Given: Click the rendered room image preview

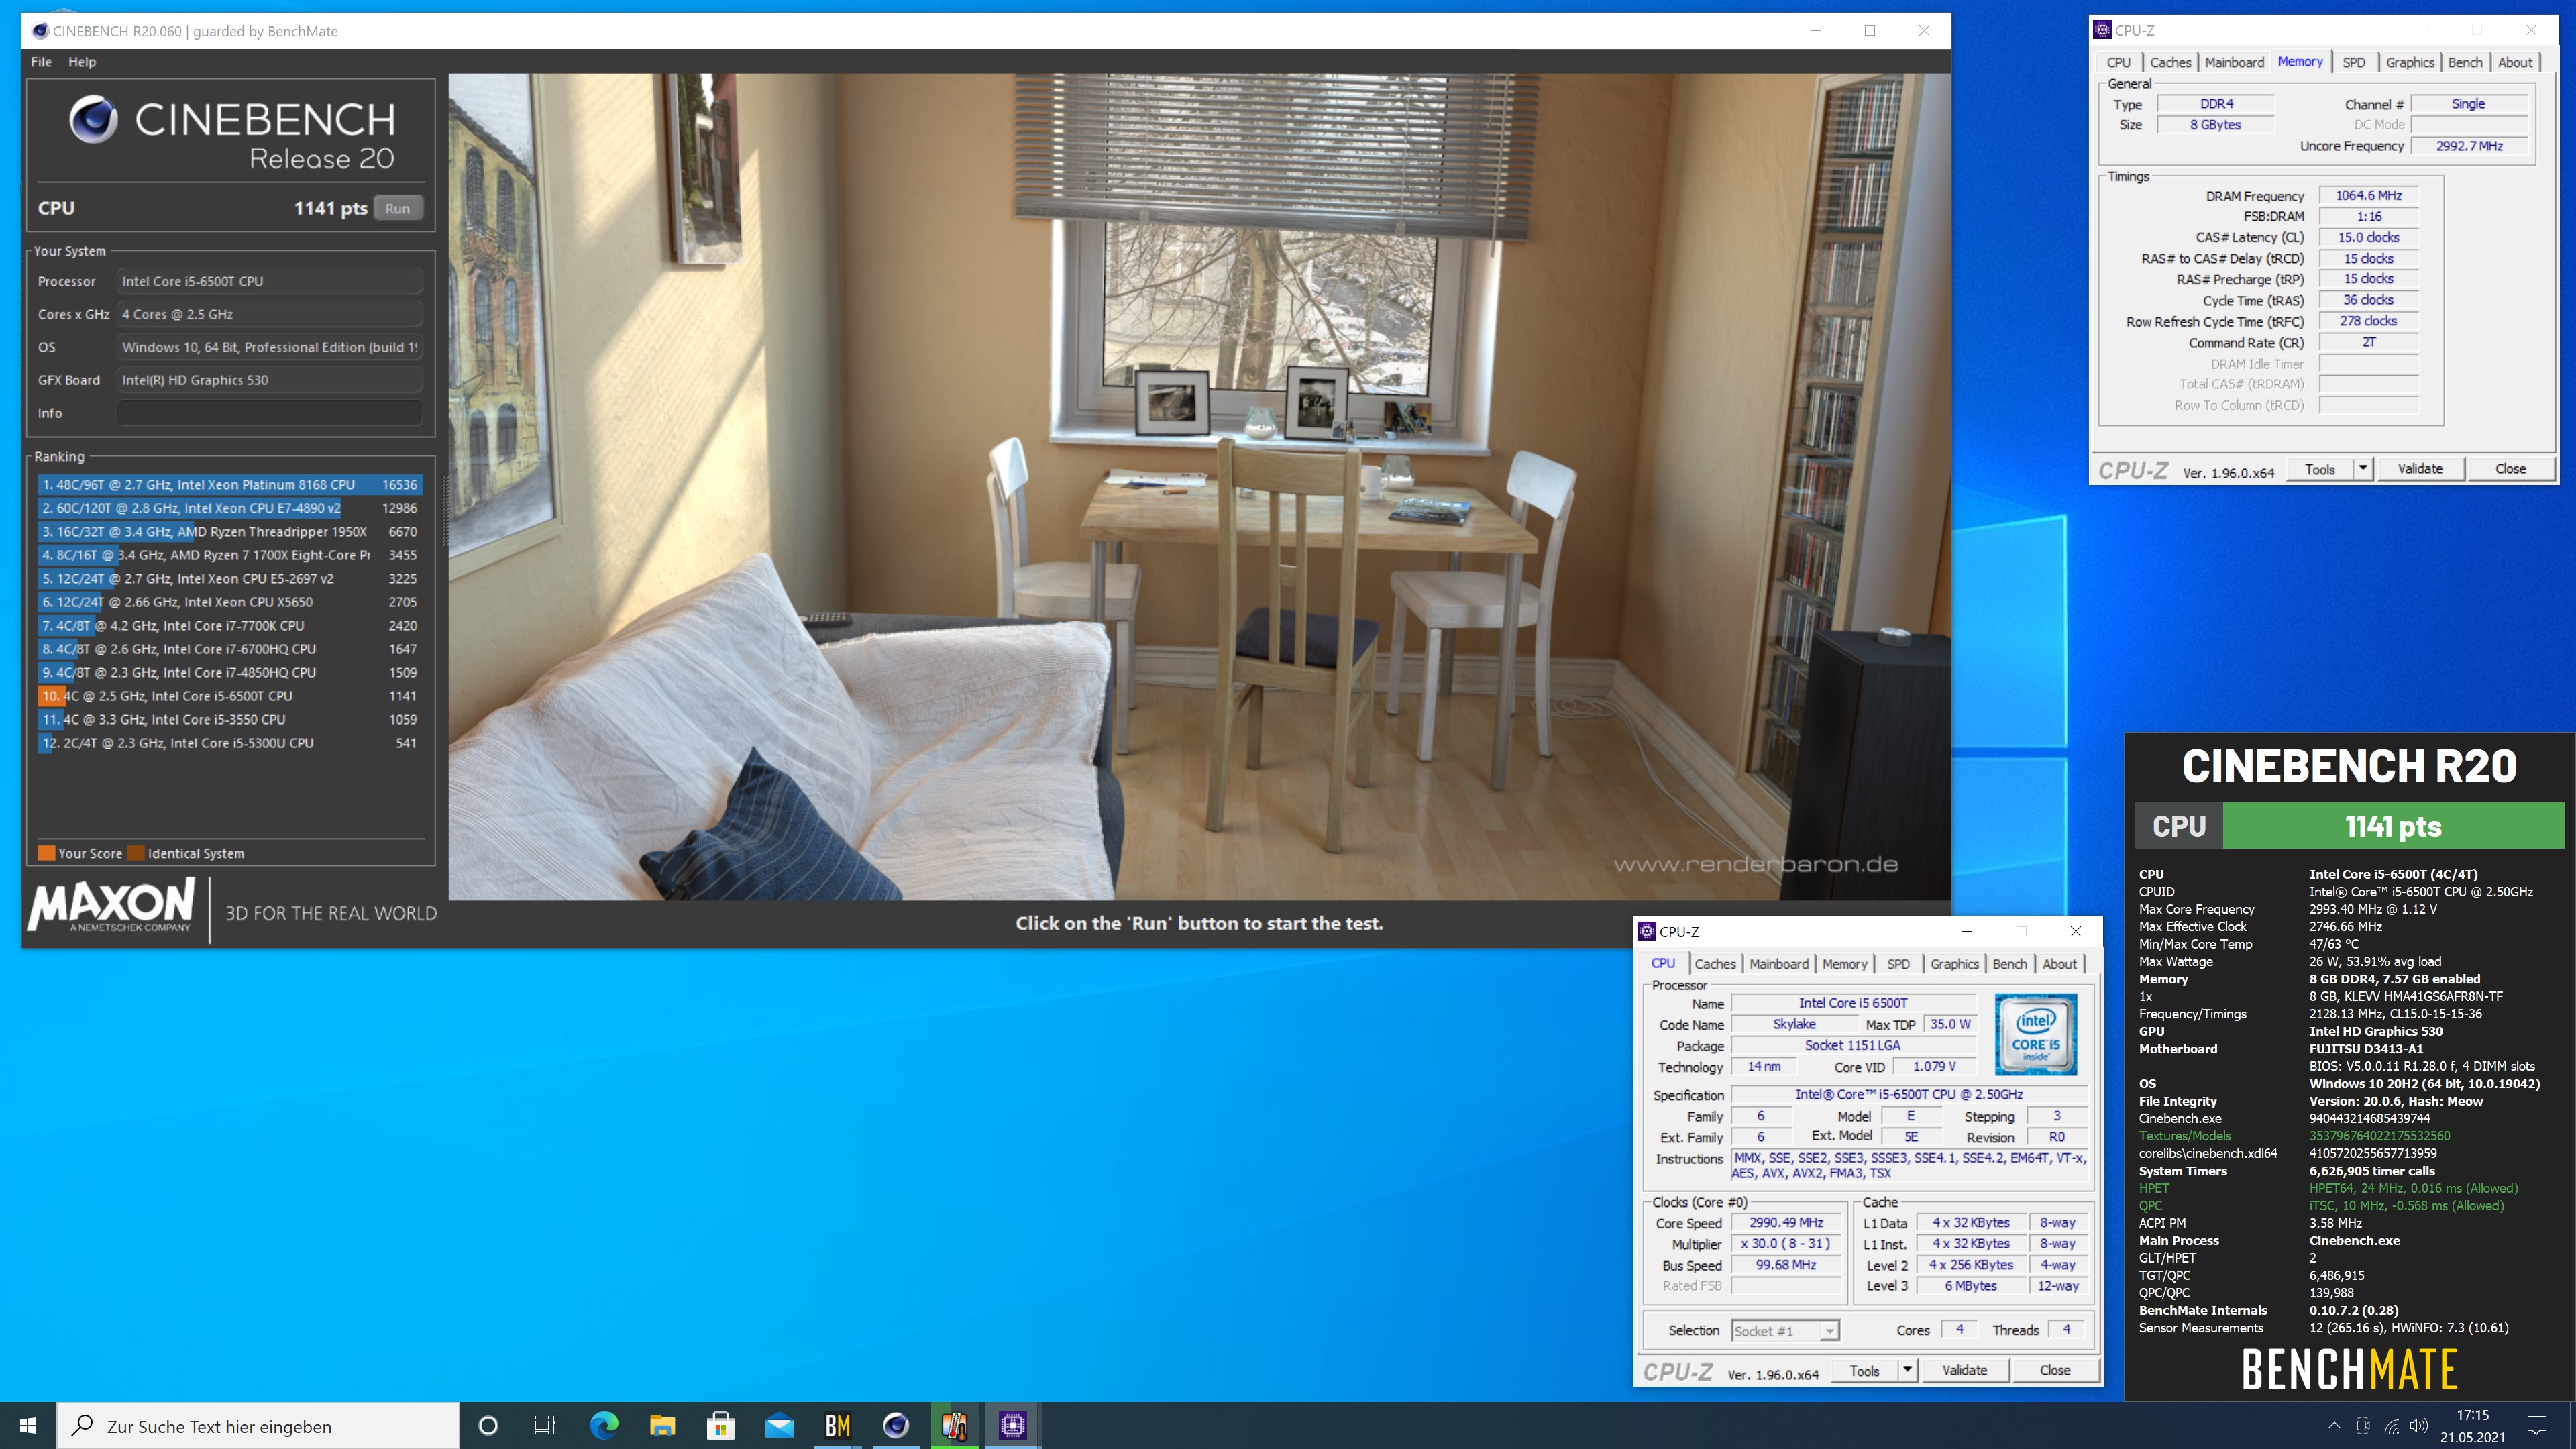Looking at the screenshot, I should click(x=1199, y=487).
